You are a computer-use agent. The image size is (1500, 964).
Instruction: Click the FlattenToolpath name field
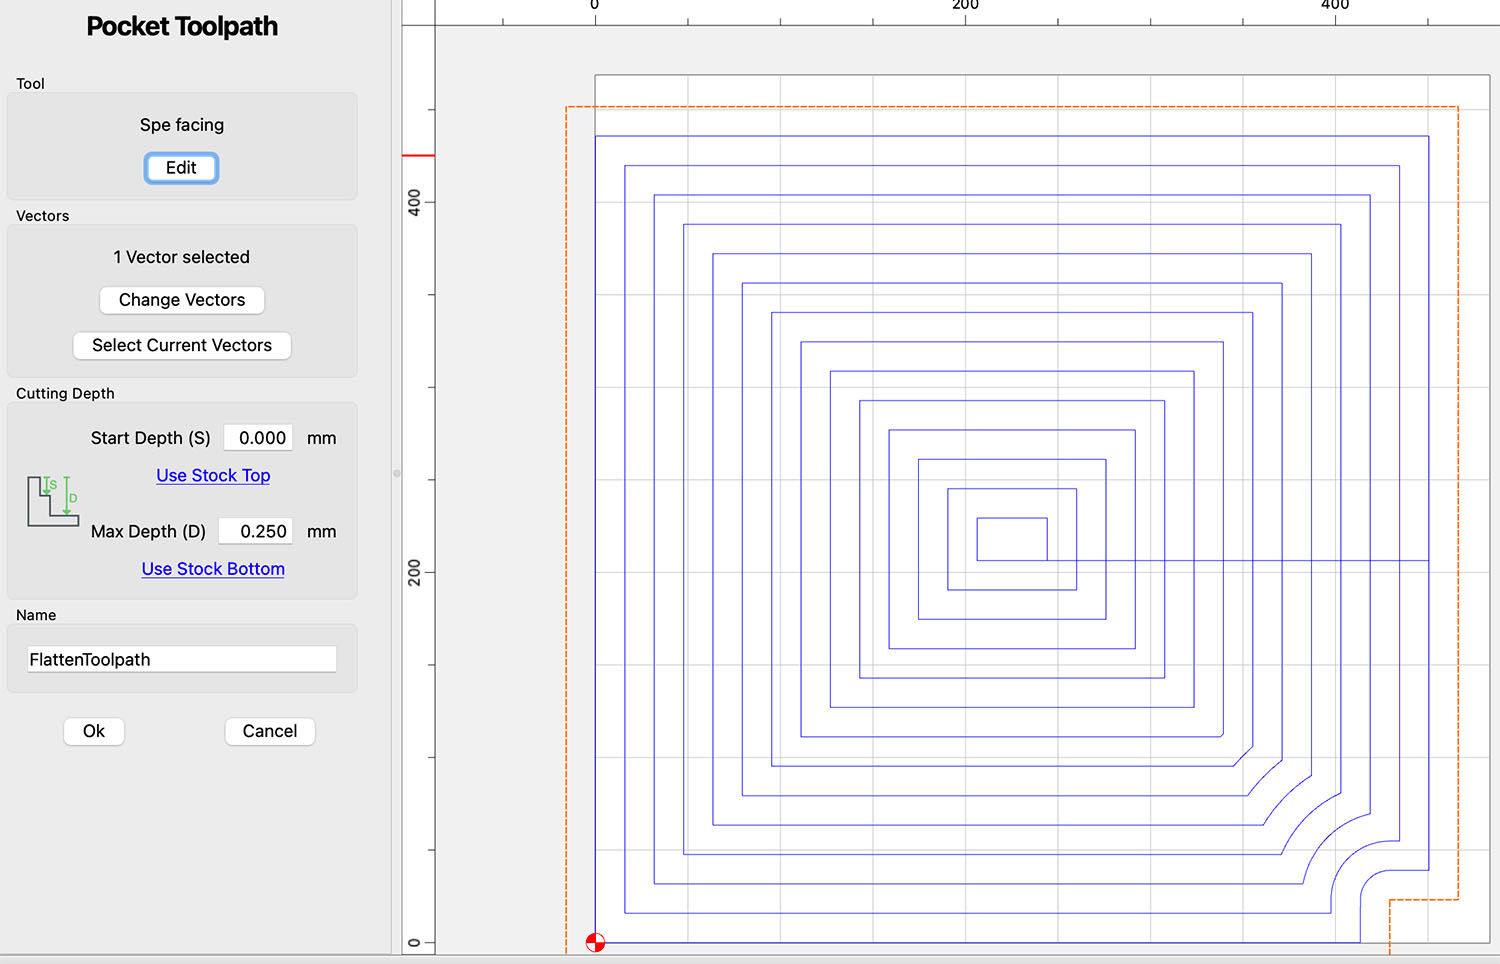[x=182, y=660]
